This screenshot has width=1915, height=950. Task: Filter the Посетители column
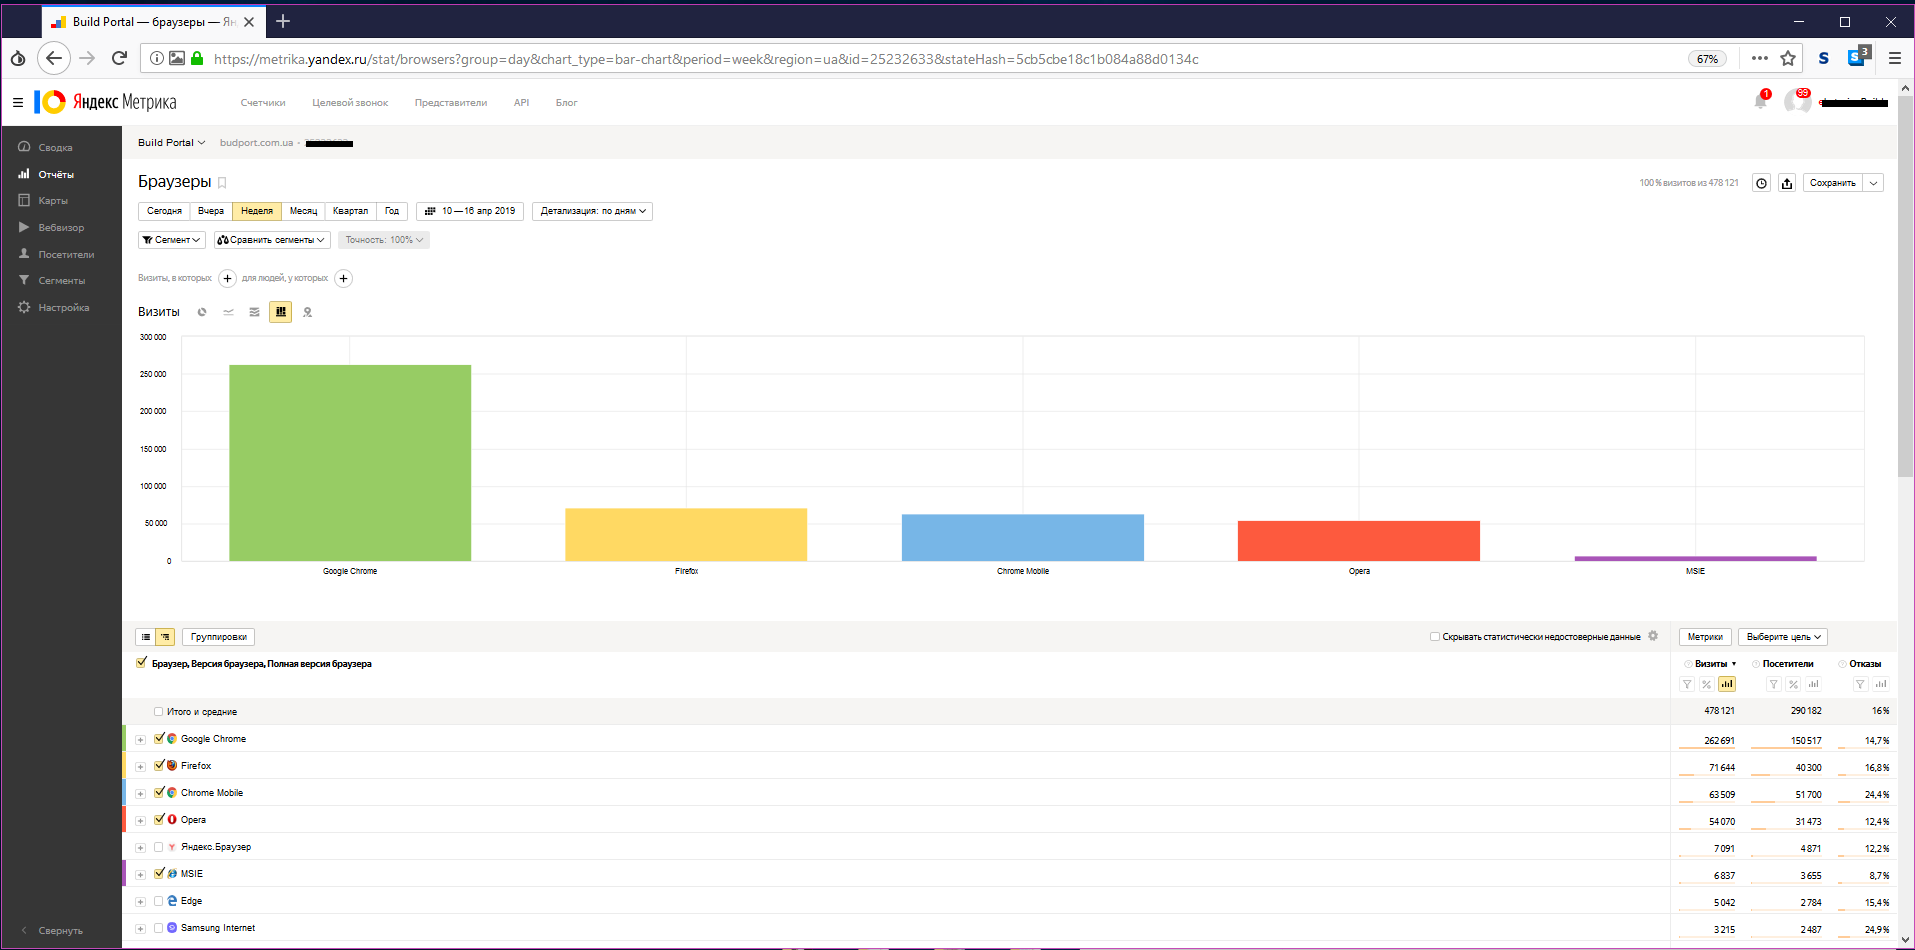1773,684
